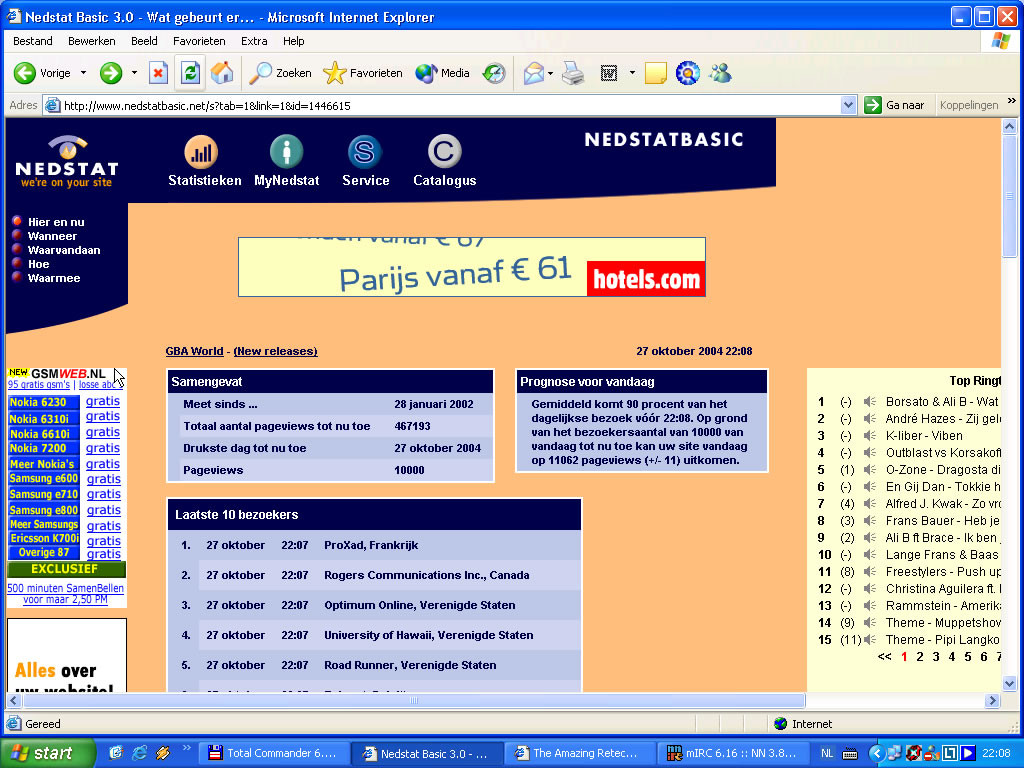
Task: Click the Waarmee sidebar link
Action: click(54, 278)
